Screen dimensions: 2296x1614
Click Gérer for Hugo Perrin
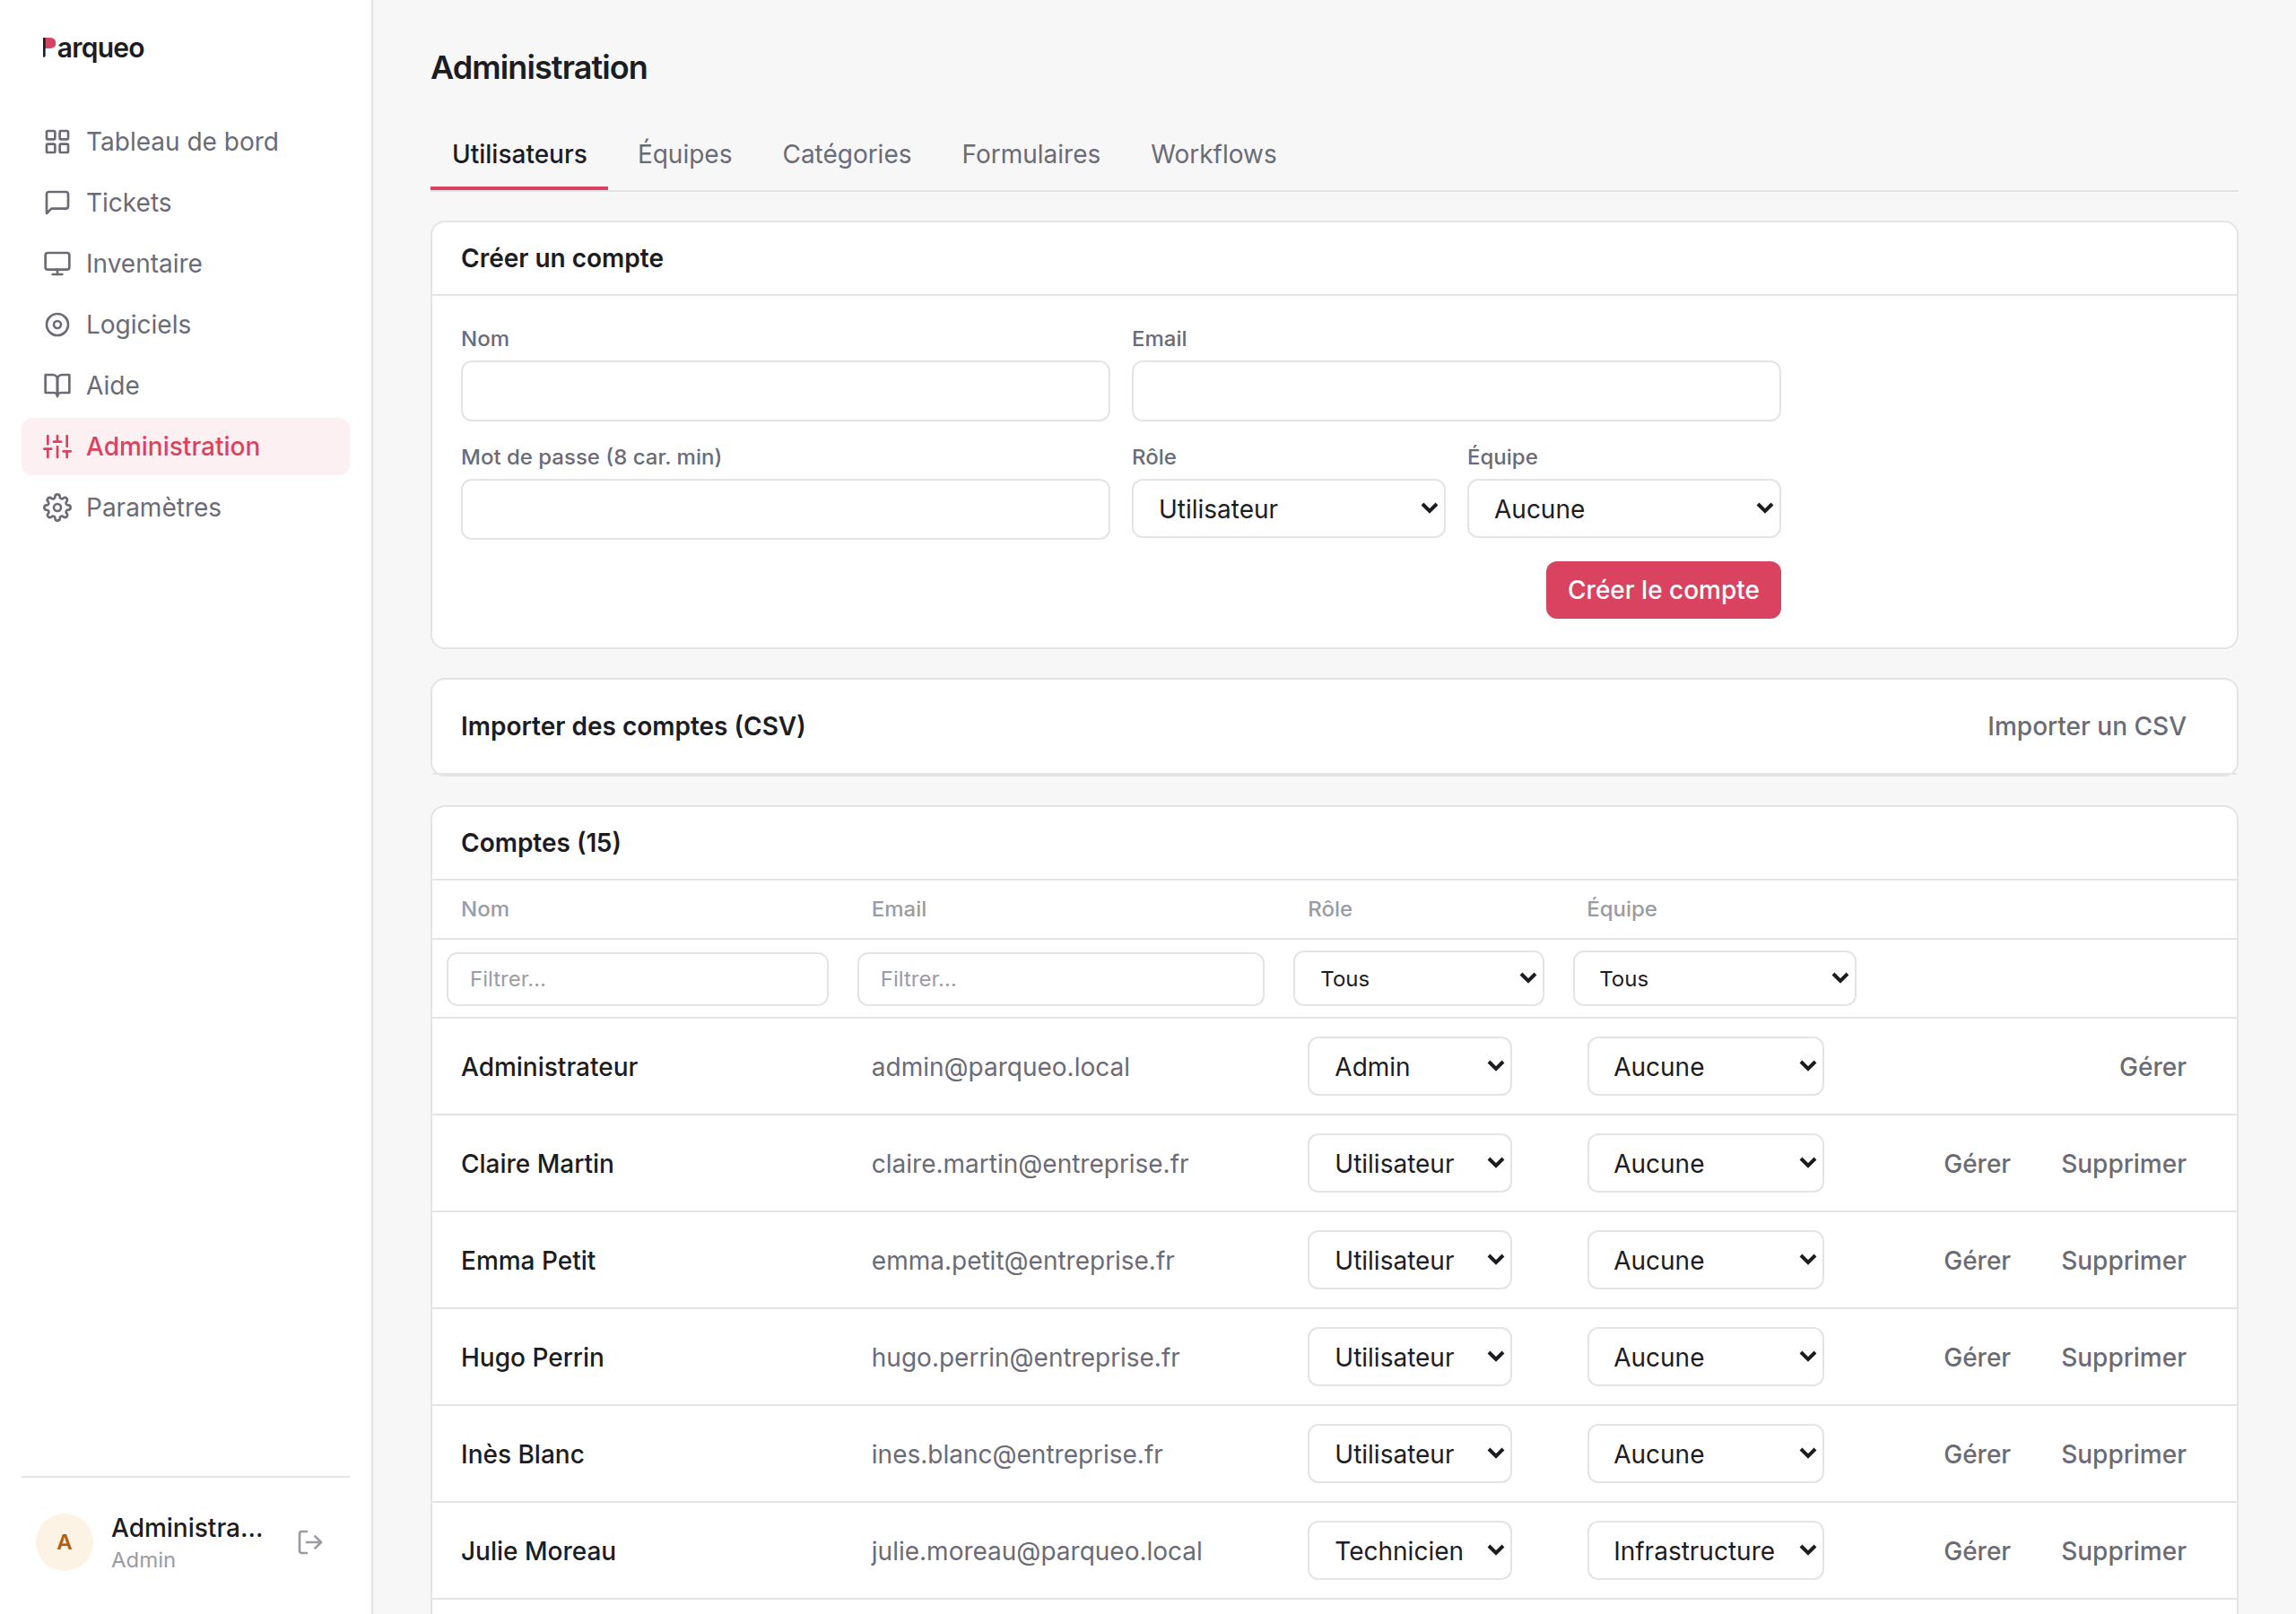pos(1976,1358)
